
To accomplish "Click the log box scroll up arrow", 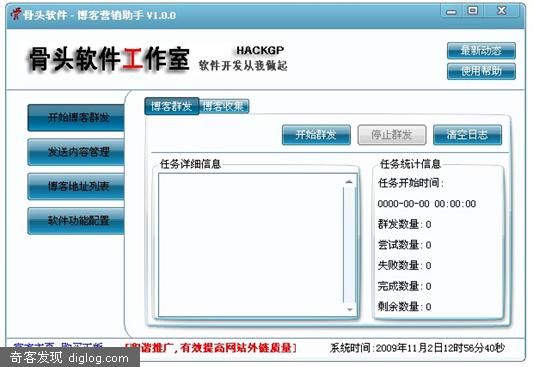I will click(349, 182).
